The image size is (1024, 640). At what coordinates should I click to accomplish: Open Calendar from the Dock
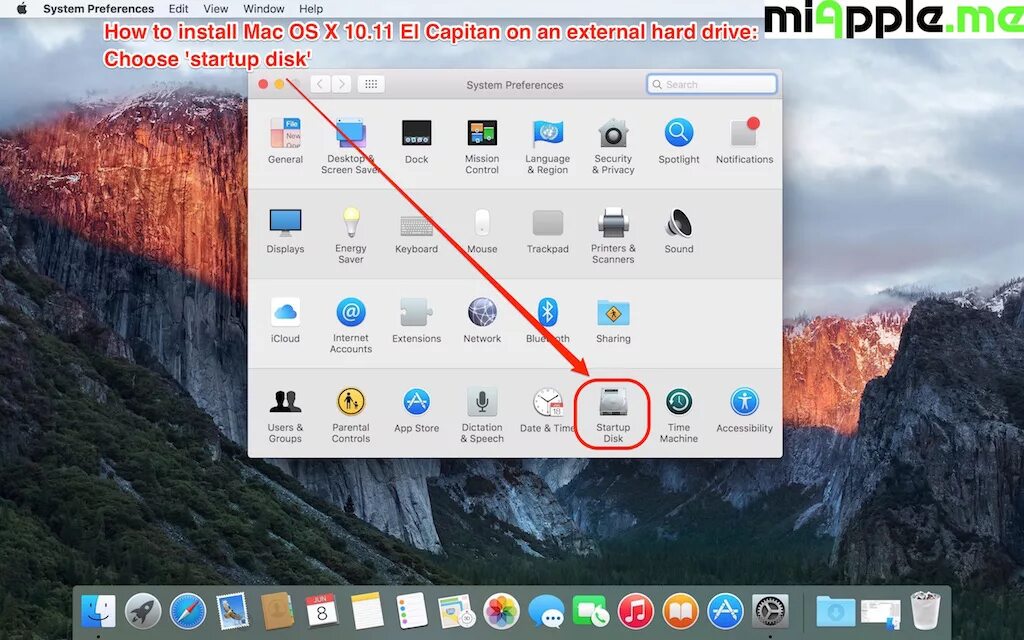click(x=322, y=611)
